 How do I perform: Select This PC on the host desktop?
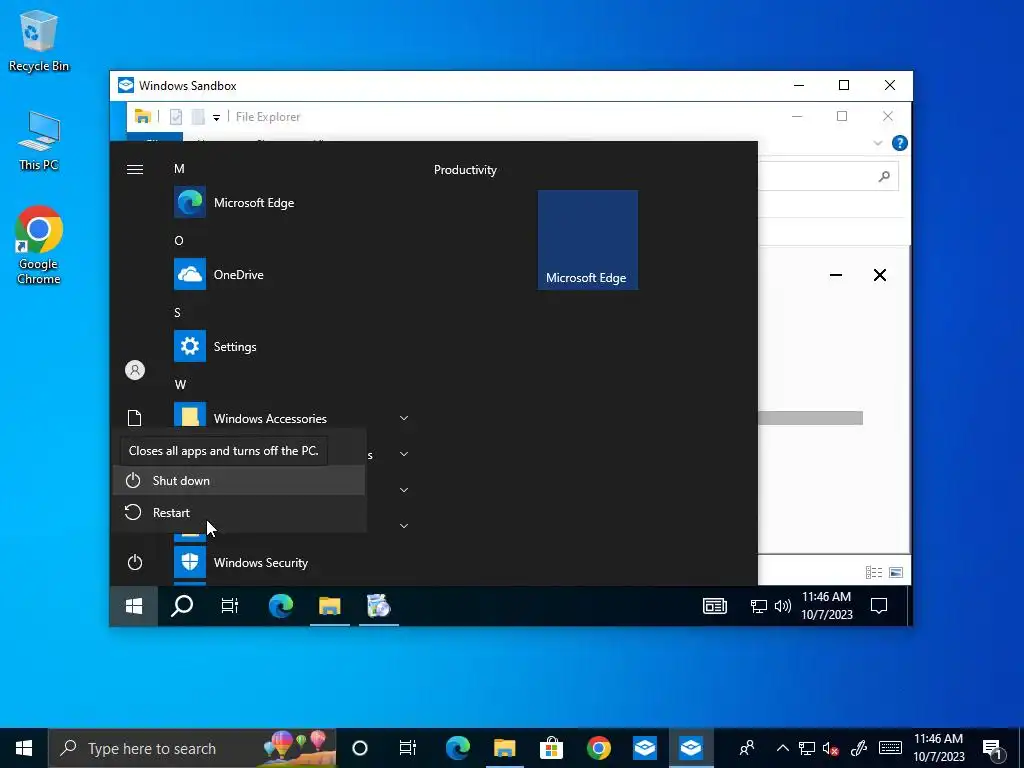click(x=39, y=141)
